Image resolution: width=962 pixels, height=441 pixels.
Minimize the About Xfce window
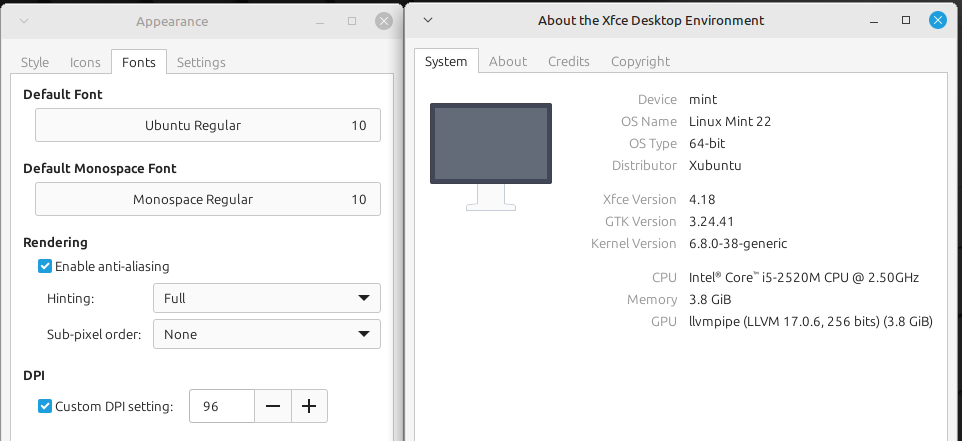click(x=874, y=21)
